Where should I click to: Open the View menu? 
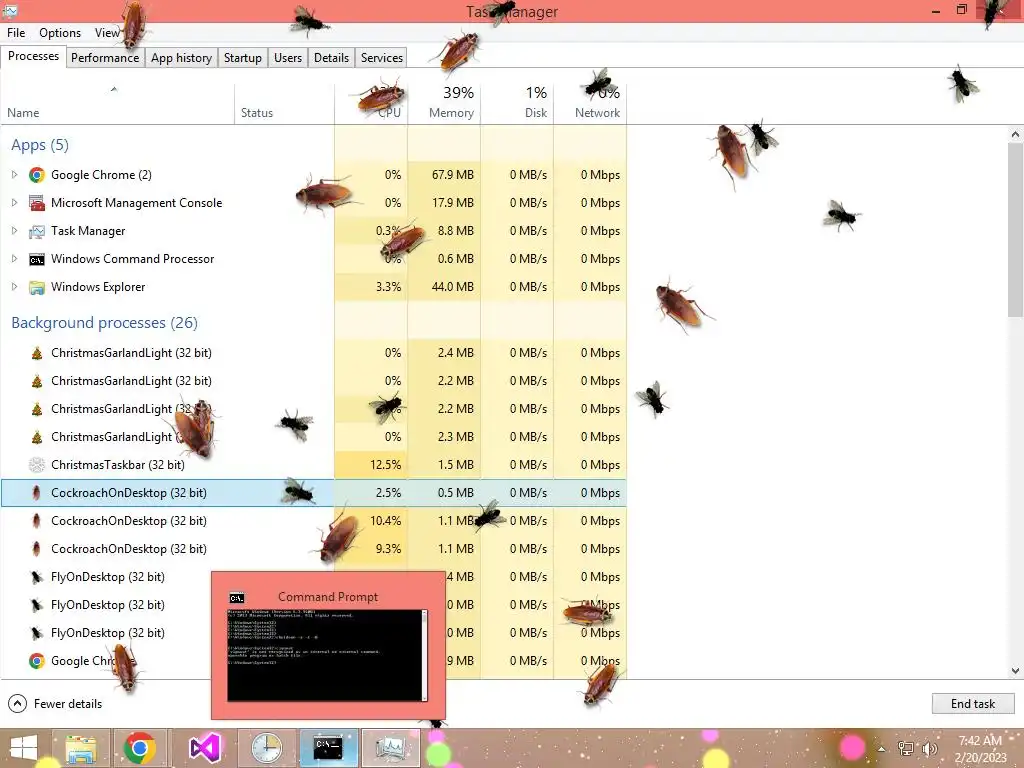(x=106, y=33)
